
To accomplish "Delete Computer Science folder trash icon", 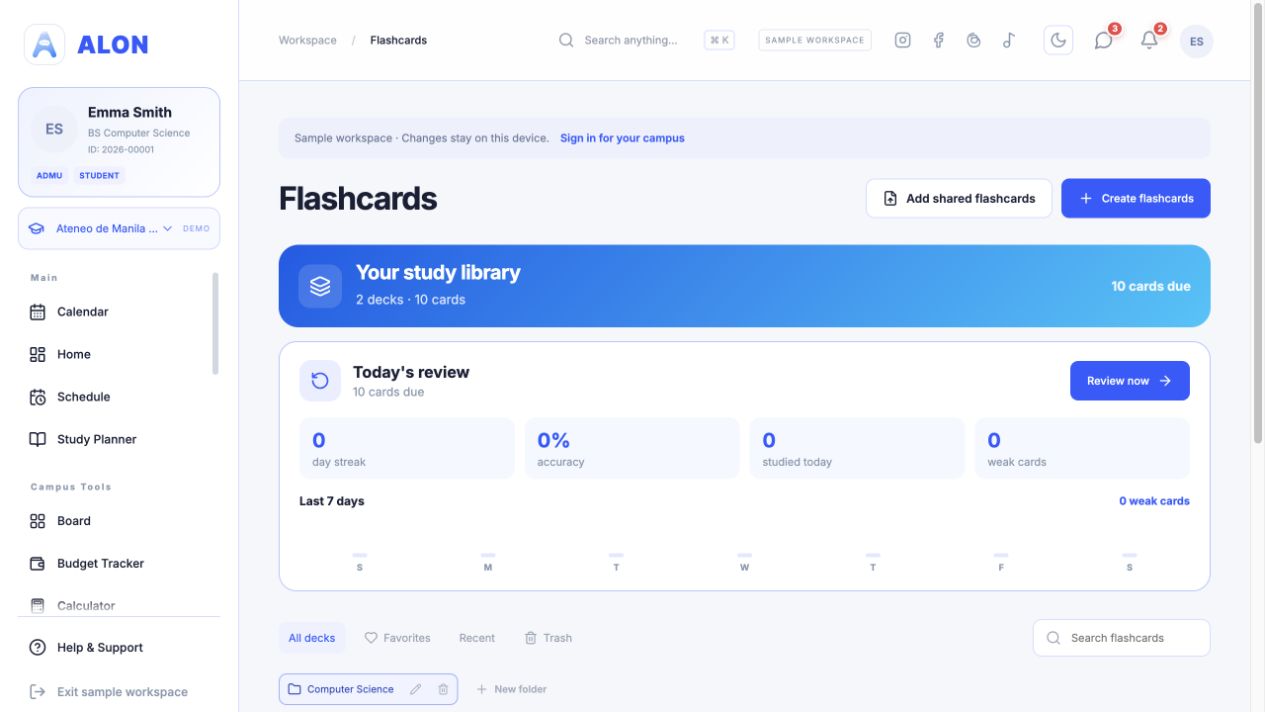I will pos(443,689).
